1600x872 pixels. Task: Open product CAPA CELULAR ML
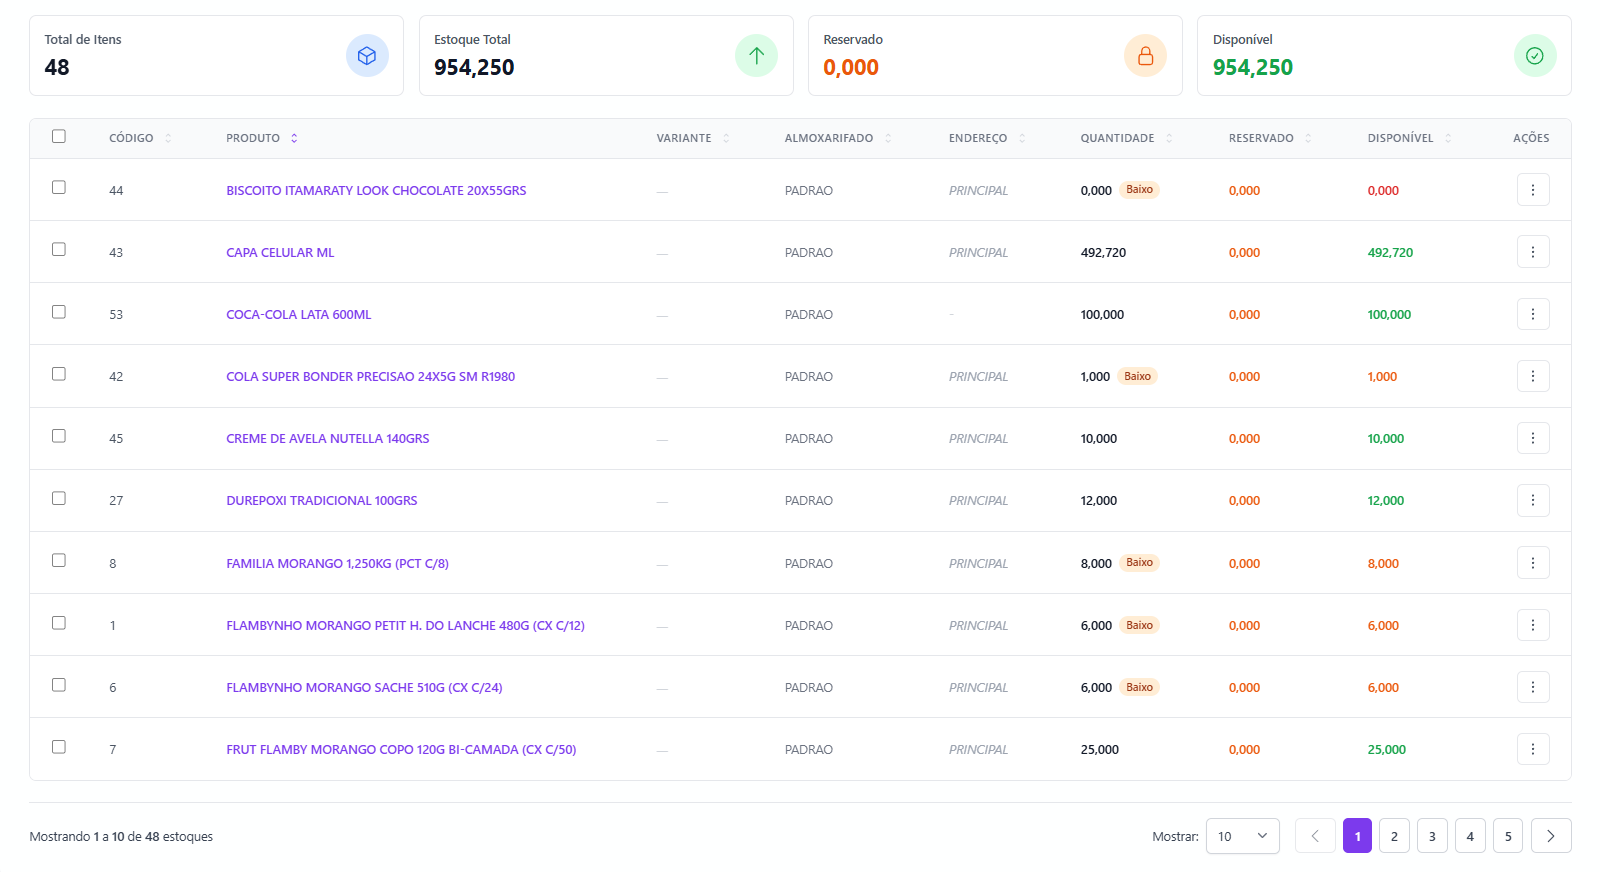tap(280, 252)
